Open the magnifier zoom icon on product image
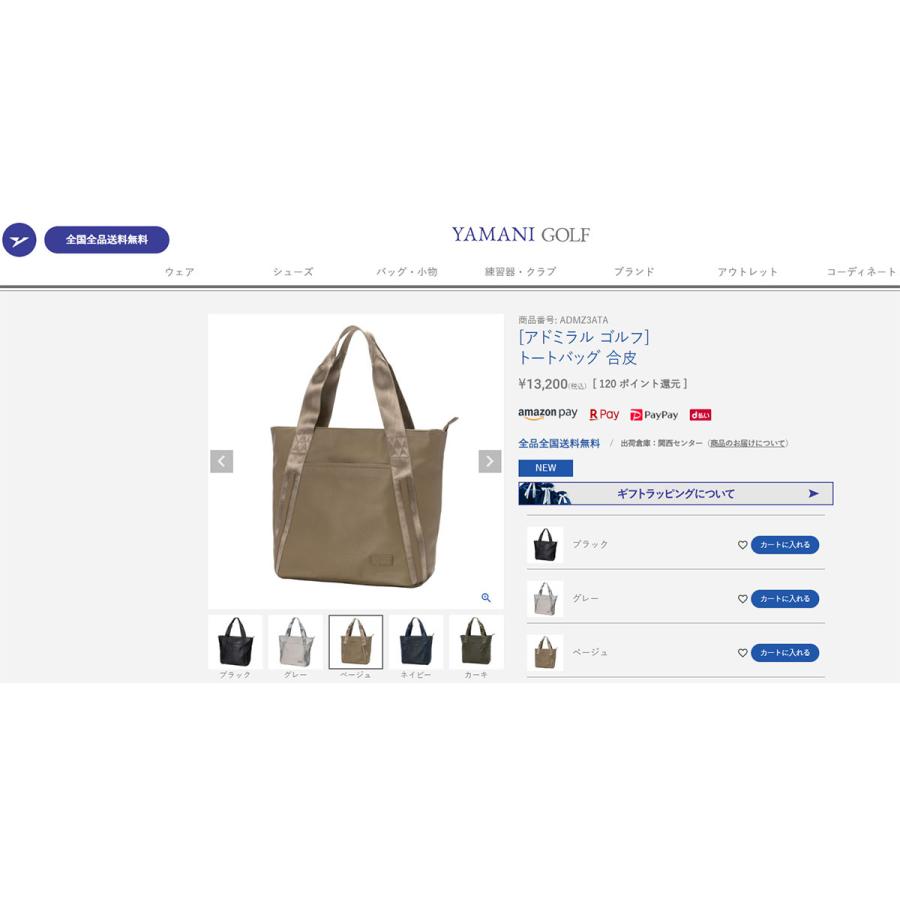 [486, 598]
